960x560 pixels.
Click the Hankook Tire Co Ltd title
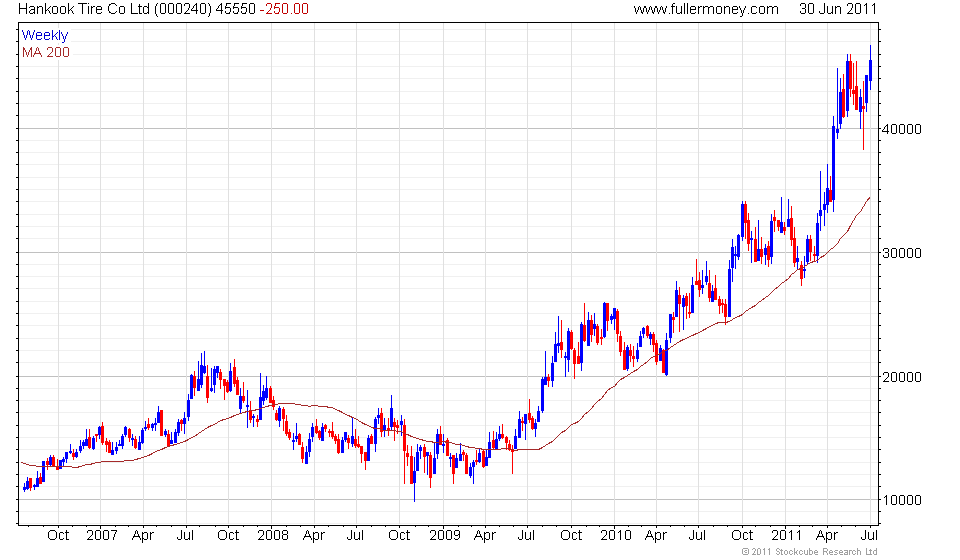84,9
